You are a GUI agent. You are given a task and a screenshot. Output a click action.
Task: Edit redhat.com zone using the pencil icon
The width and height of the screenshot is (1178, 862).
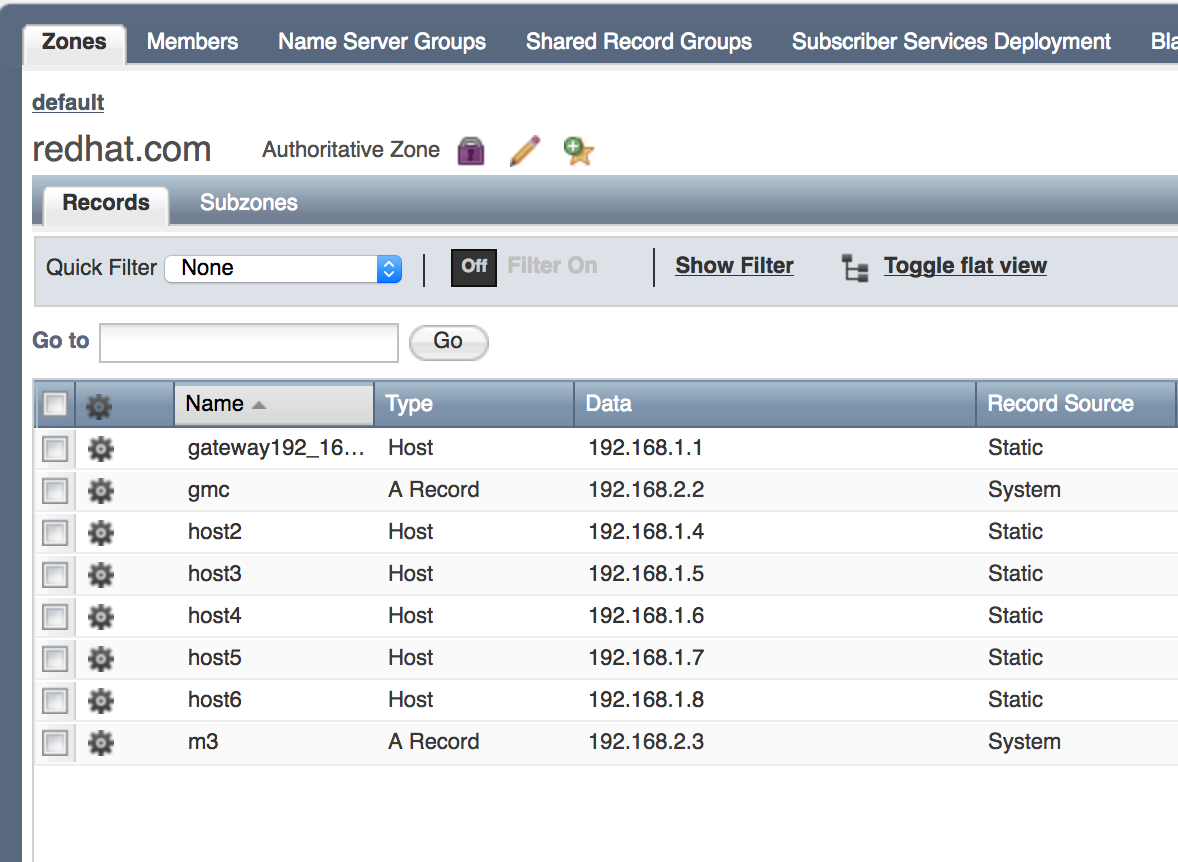coord(524,149)
